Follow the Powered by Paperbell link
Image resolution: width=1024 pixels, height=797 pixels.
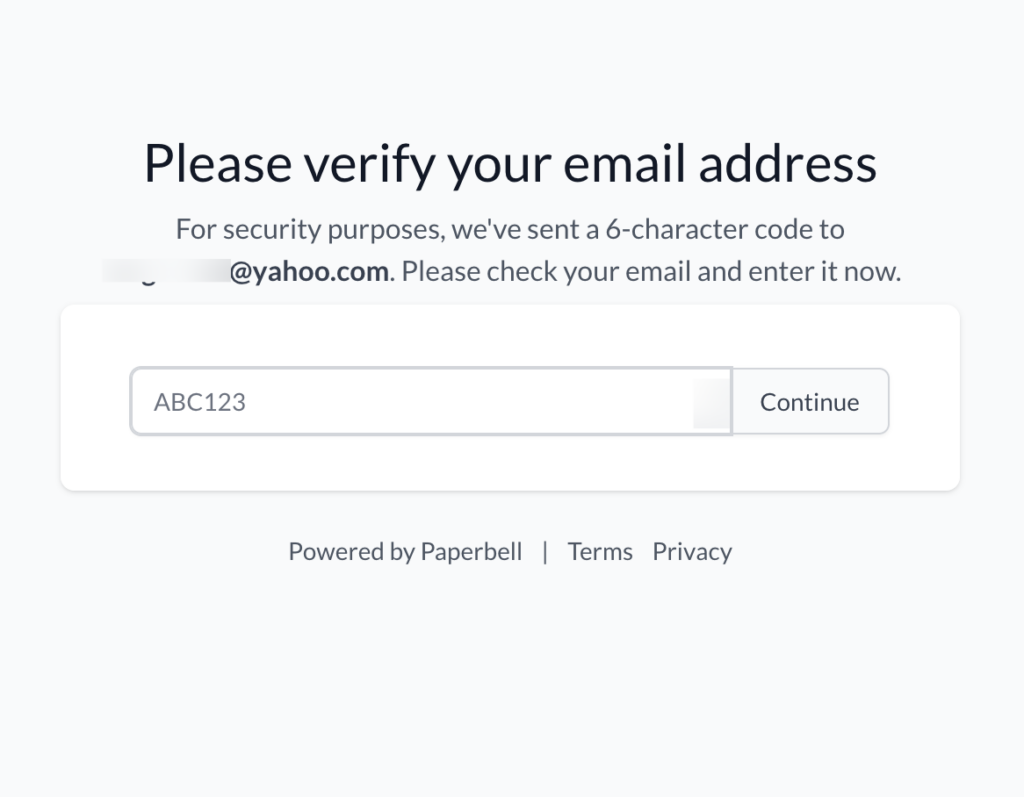[x=405, y=552]
